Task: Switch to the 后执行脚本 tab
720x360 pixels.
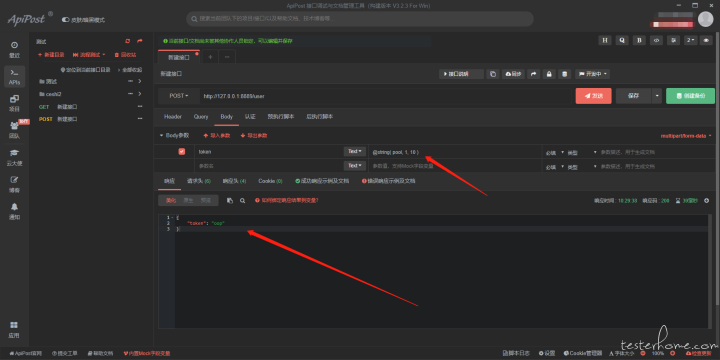Action: [320, 117]
